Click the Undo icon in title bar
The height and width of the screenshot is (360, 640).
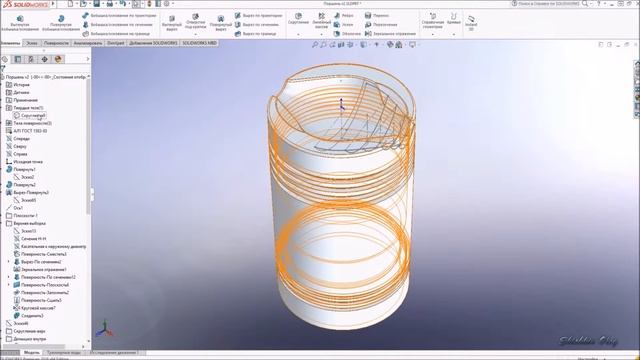[x=122, y=4]
